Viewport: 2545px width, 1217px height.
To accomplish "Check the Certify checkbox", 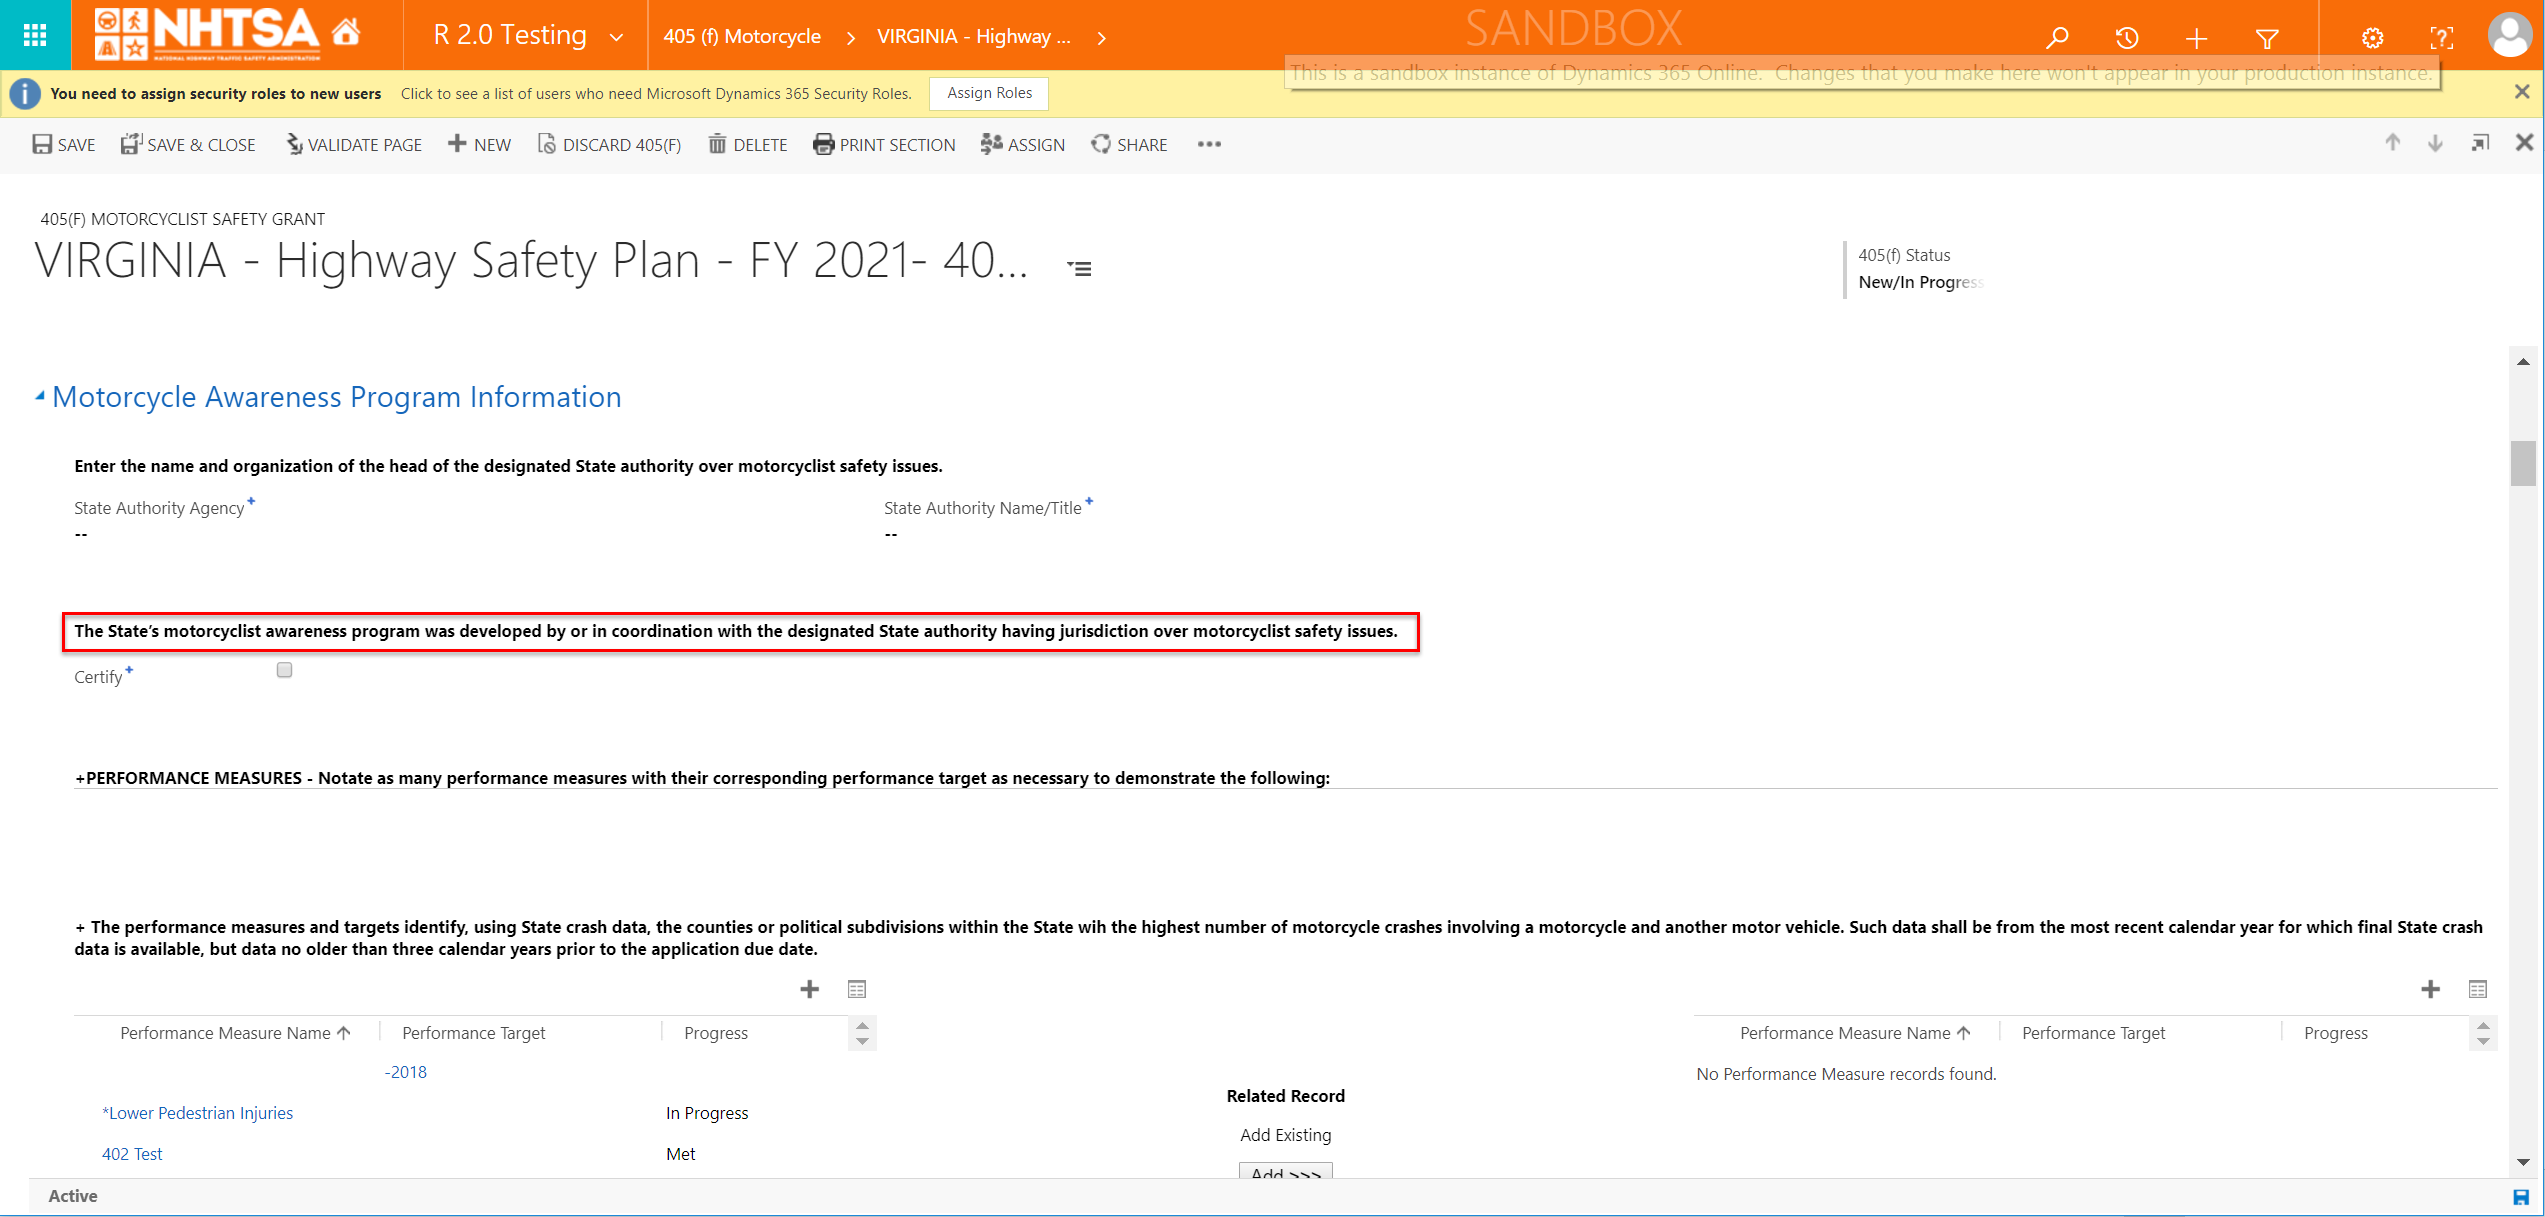I will coord(284,670).
